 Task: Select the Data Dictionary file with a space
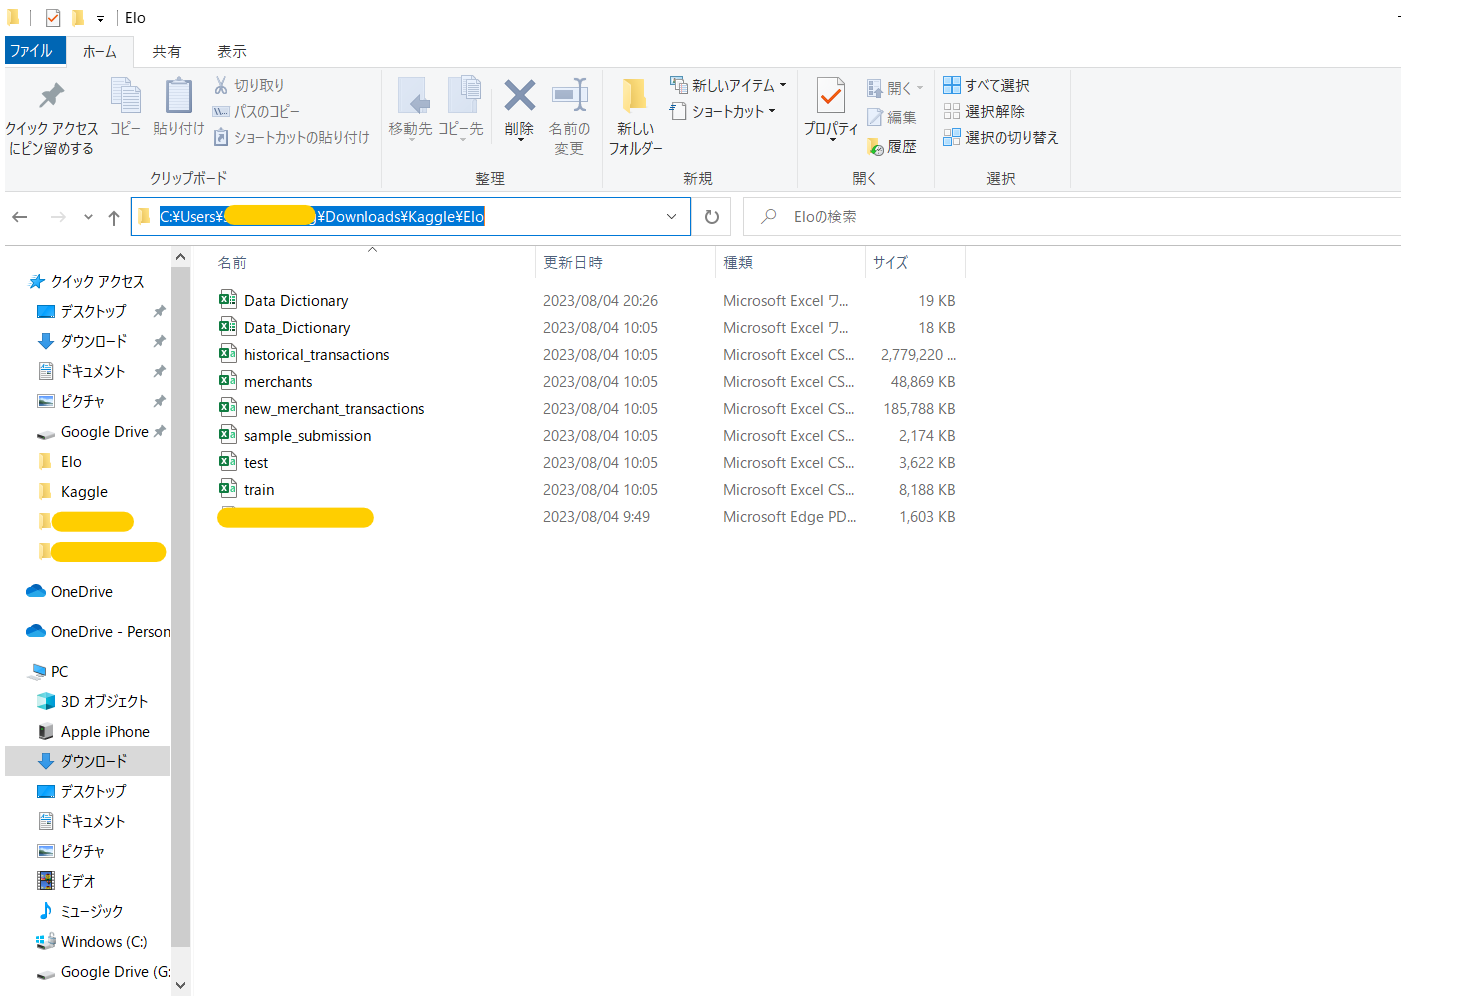coord(296,301)
